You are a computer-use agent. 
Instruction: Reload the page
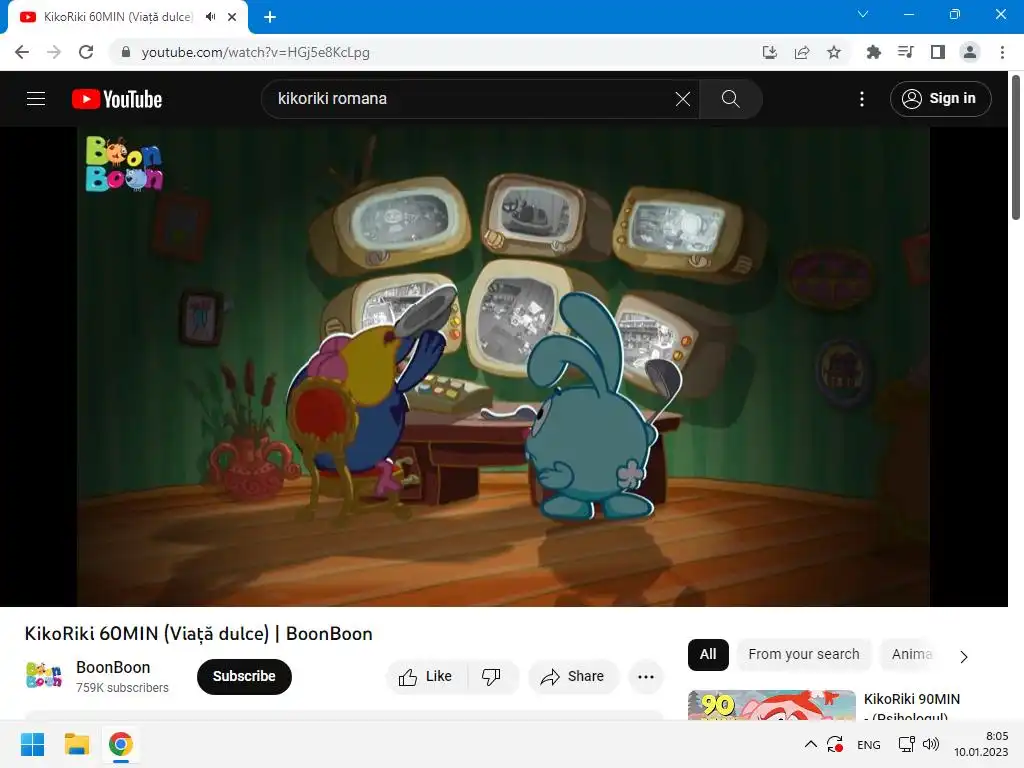pos(86,52)
